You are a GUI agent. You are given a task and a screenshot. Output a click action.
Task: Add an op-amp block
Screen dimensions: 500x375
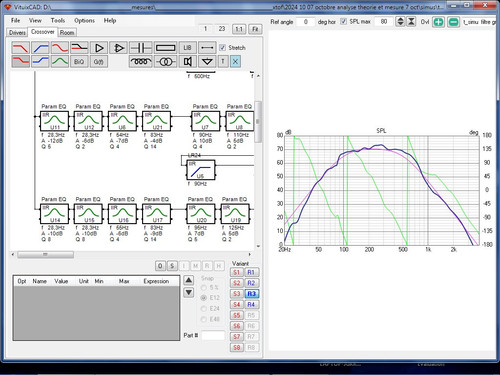coord(119,48)
